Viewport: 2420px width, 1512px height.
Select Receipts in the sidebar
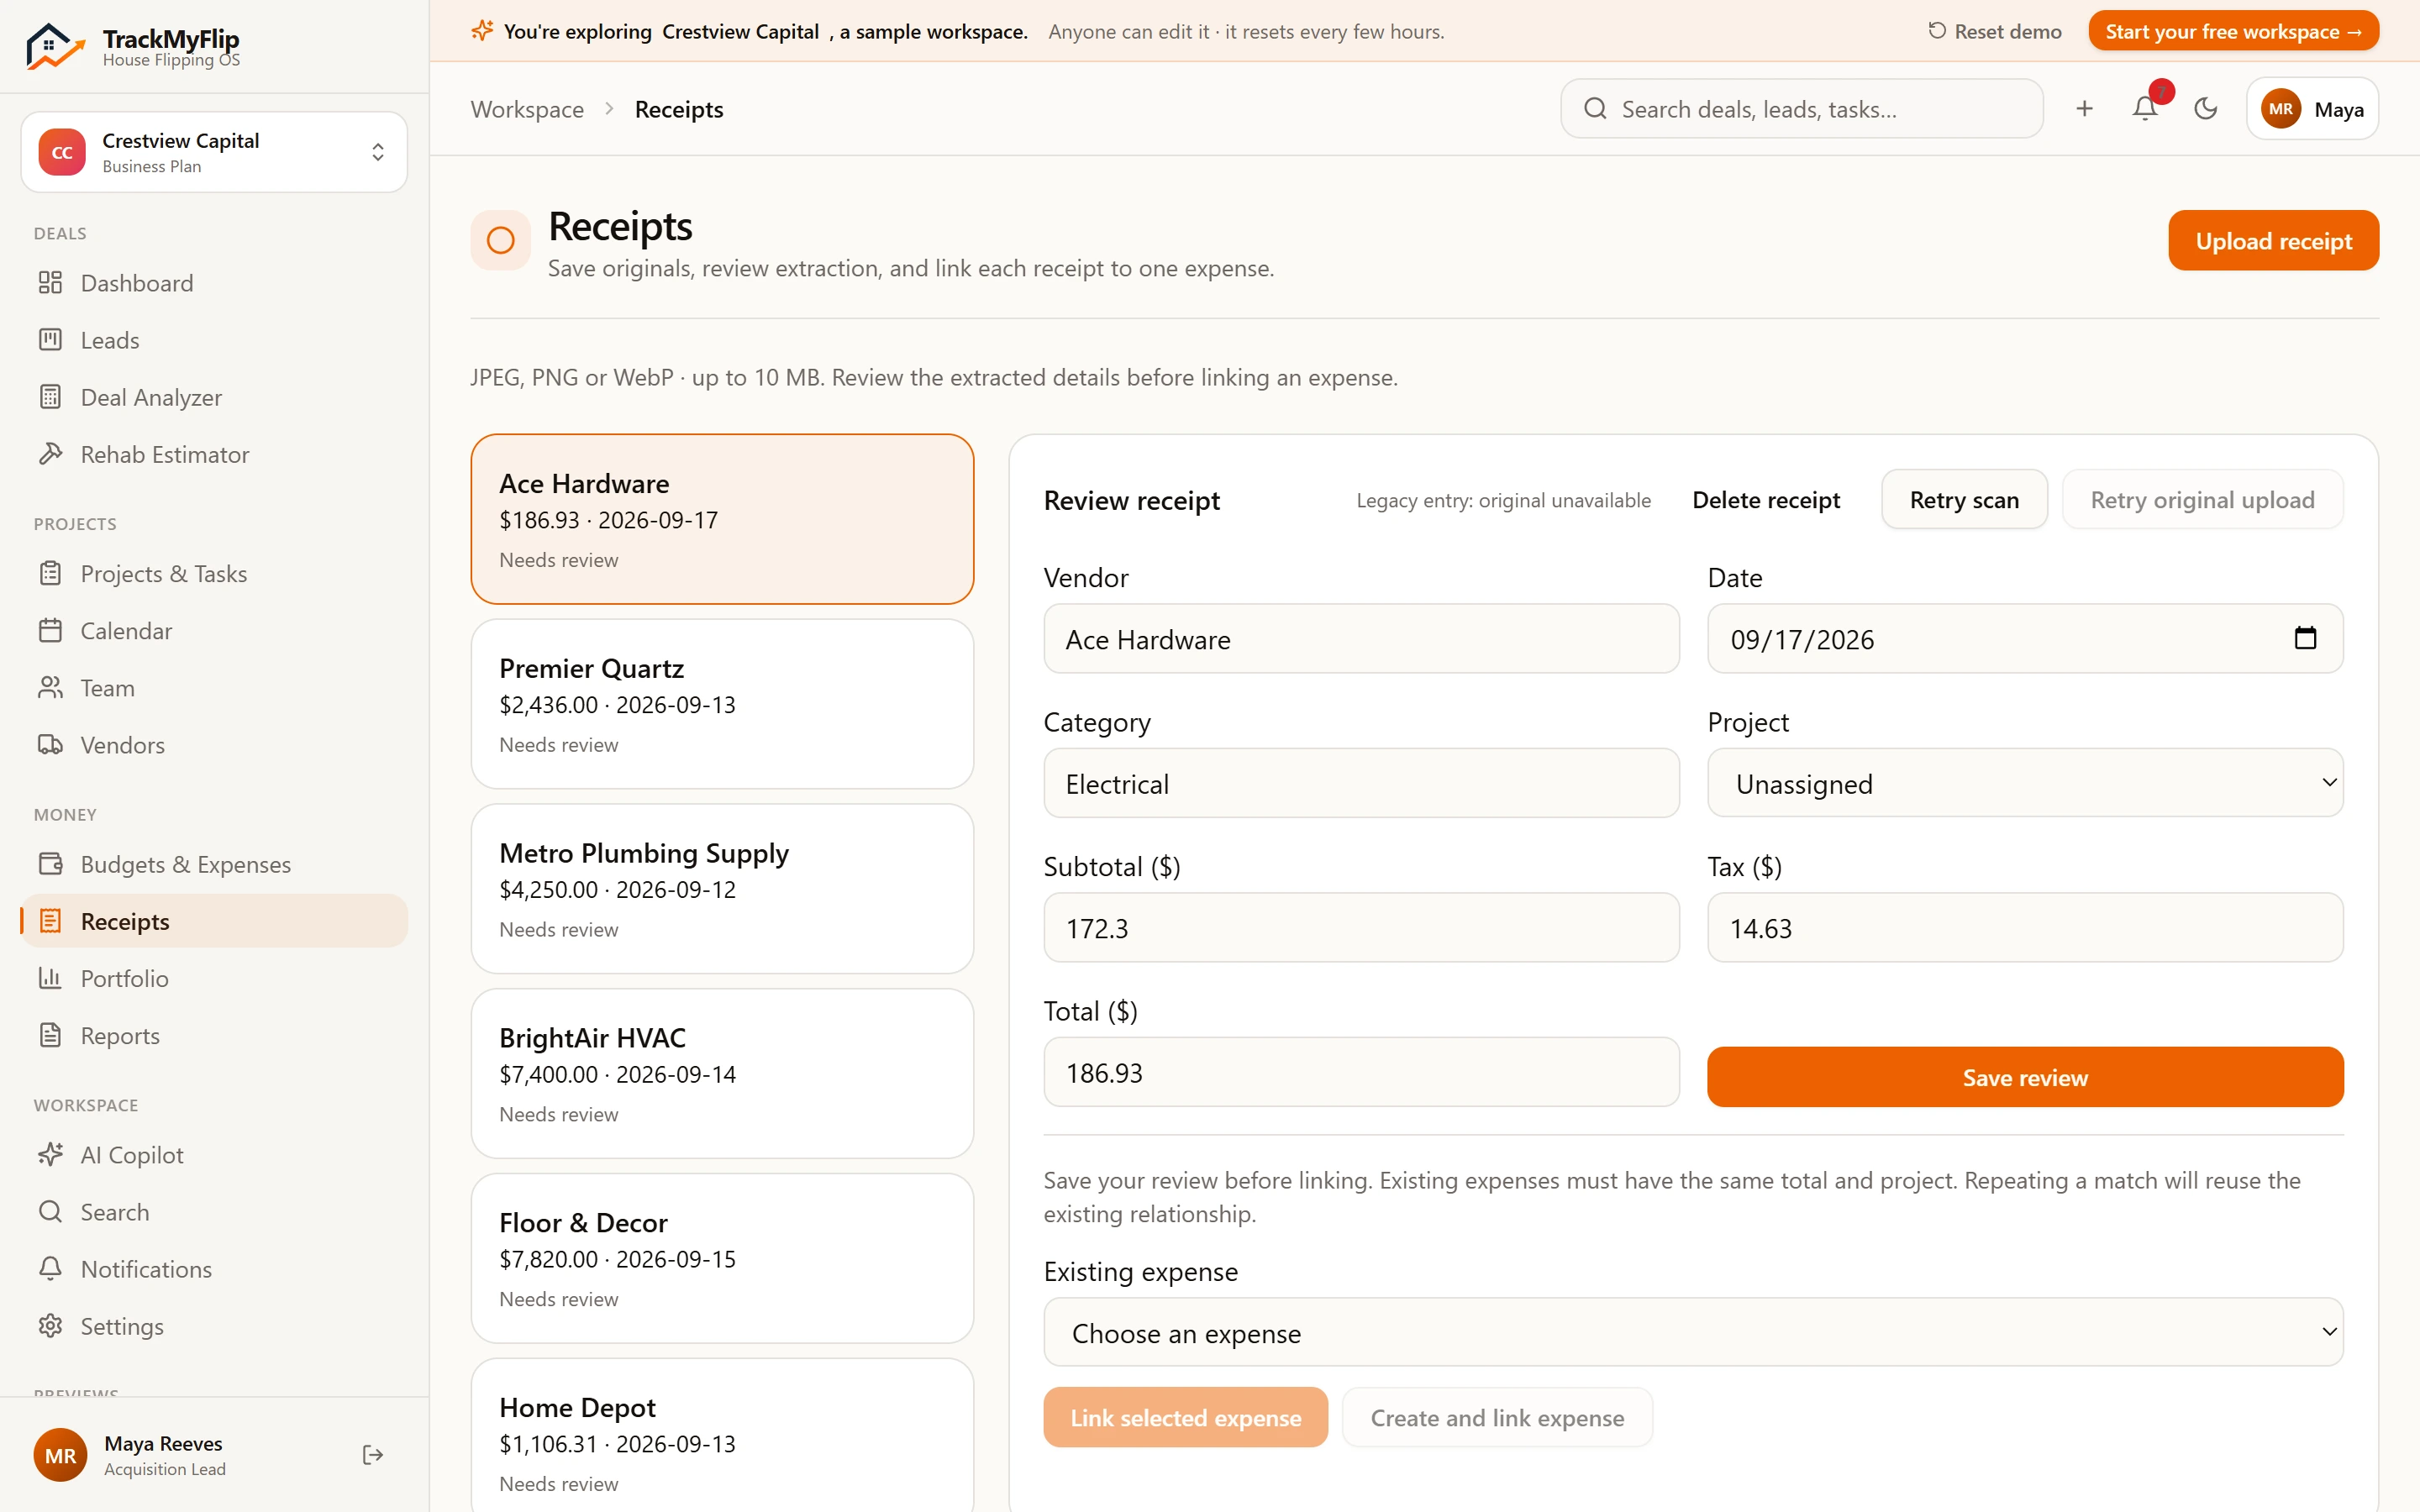(x=214, y=921)
